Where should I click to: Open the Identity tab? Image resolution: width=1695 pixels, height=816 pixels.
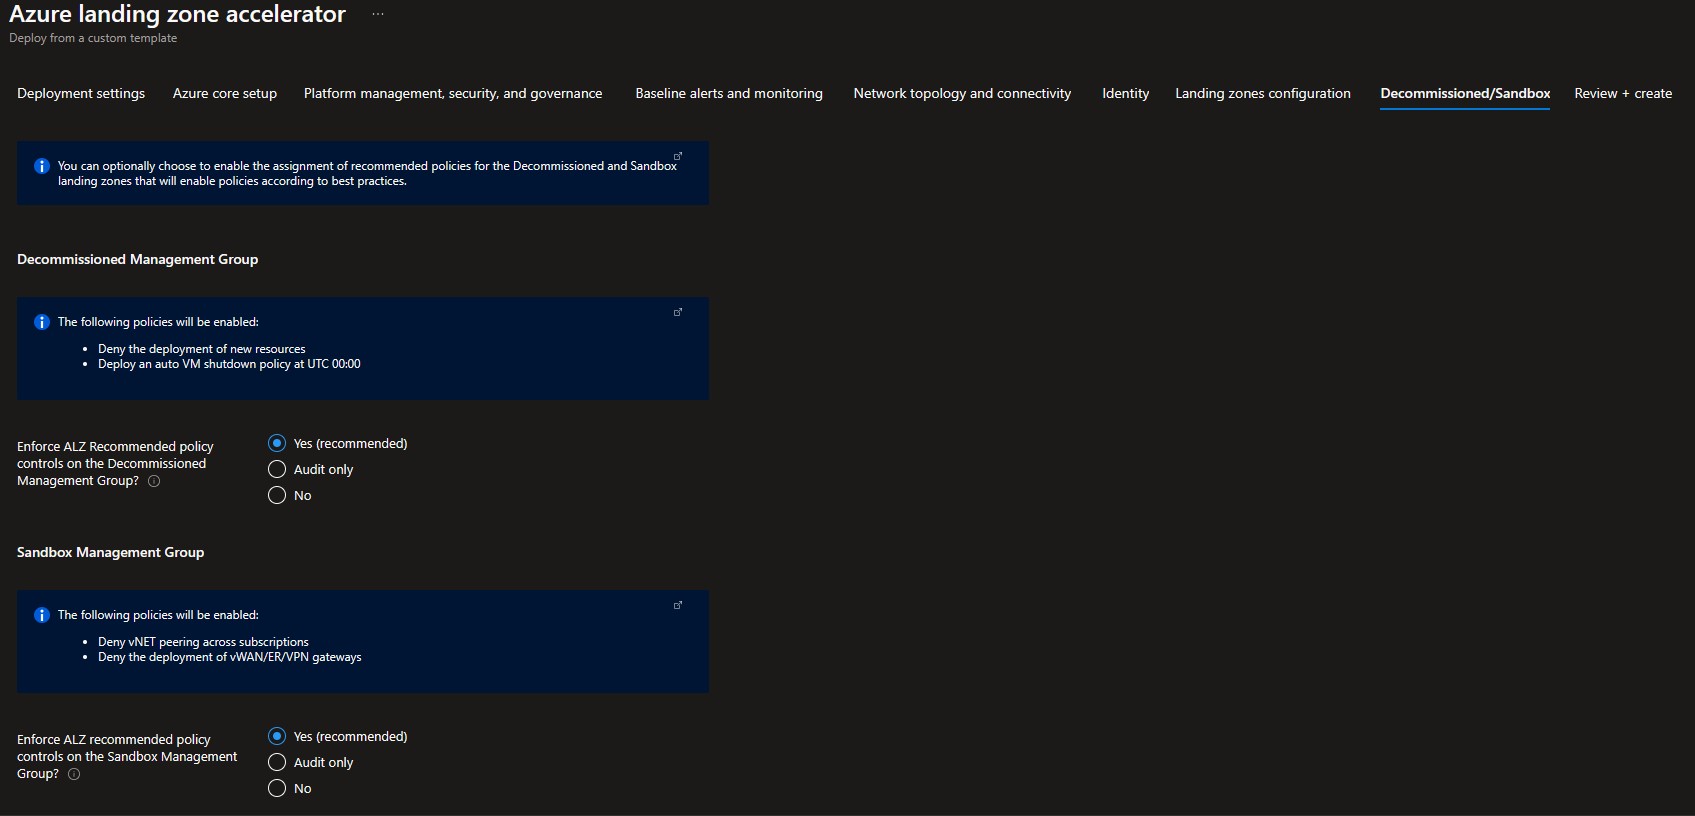pyautogui.click(x=1125, y=93)
